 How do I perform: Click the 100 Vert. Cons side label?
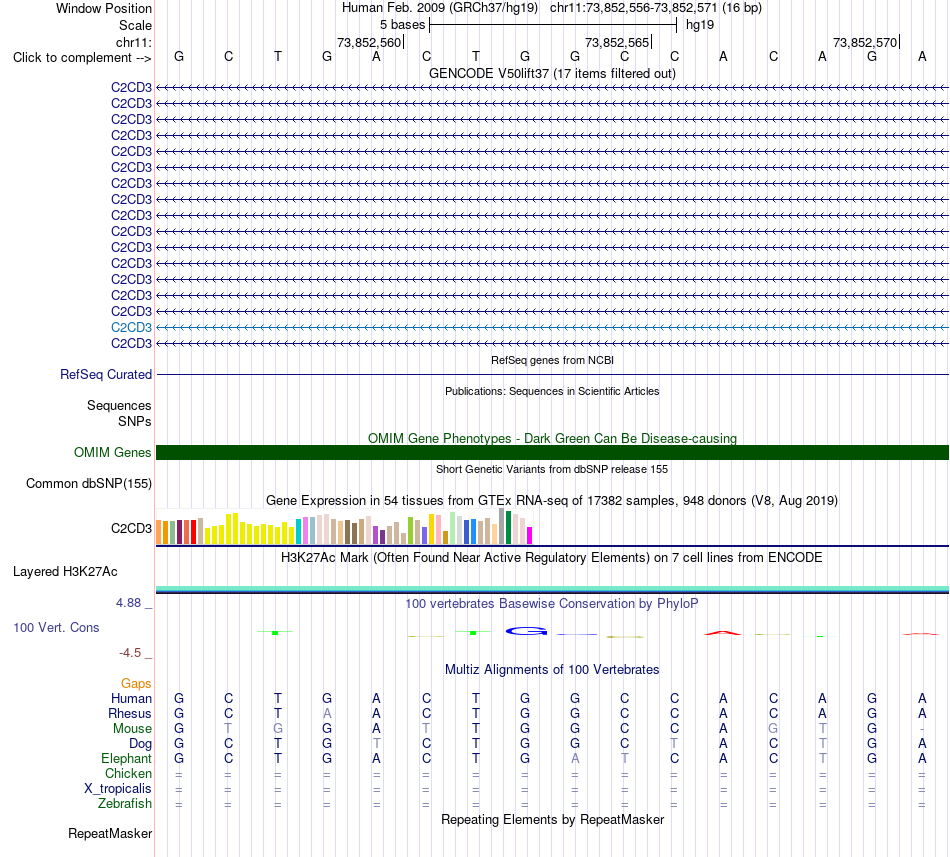tap(56, 628)
